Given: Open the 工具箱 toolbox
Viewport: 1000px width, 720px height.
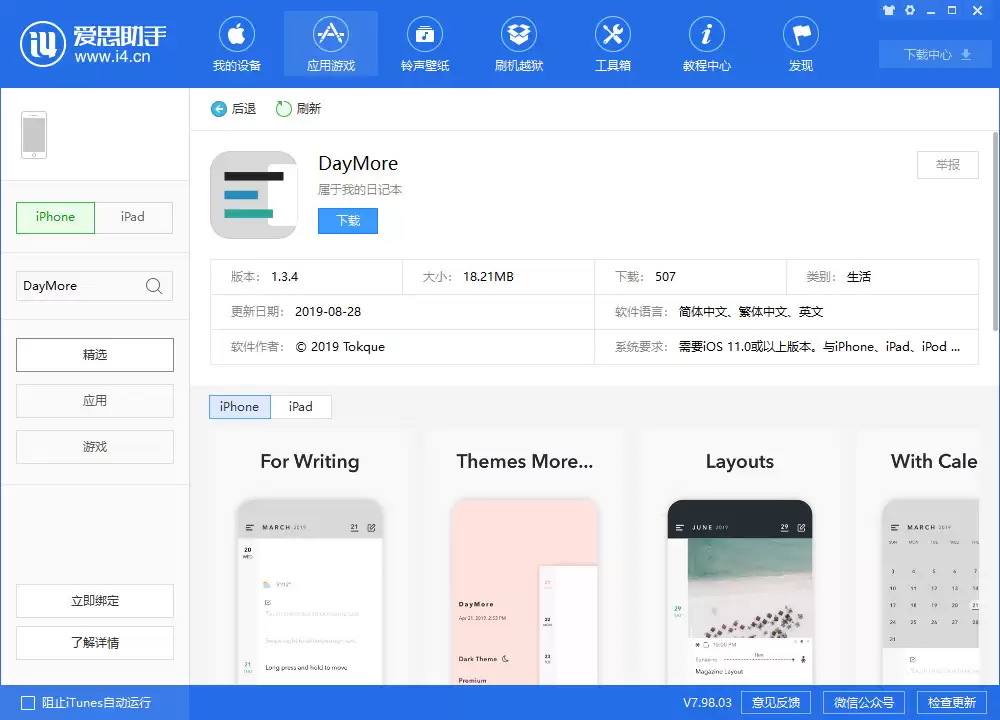Looking at the screenshot, I should pyautogui.click(x=613, y=44).
